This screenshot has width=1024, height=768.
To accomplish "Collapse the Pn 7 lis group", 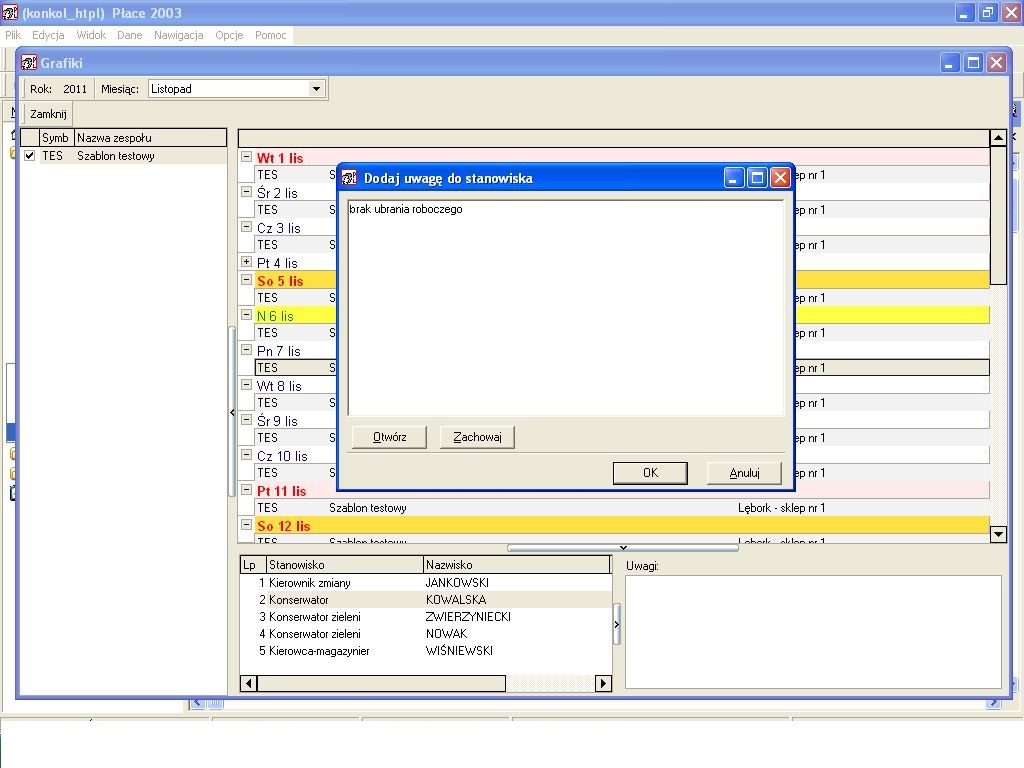I will click(x=246, y=350).
